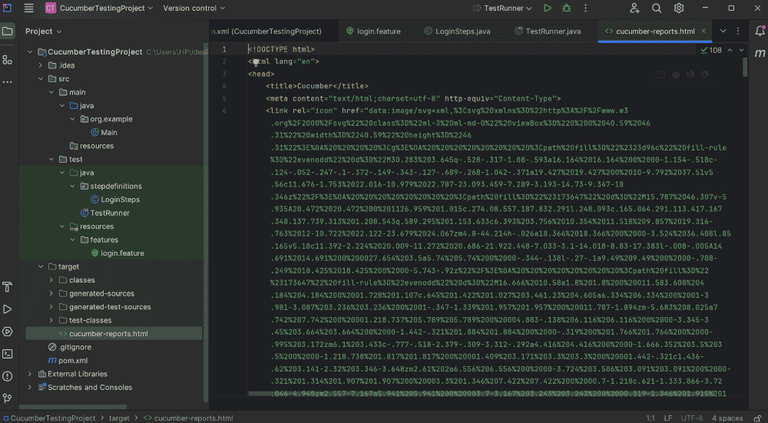Expand the test-classes folder arrow

click(51, 320)
